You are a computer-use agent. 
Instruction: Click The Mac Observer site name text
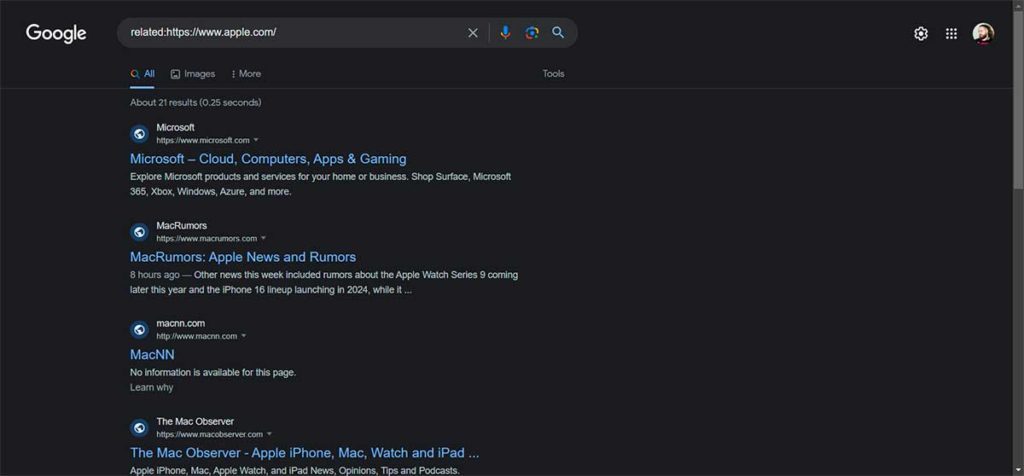click(195, 421)
